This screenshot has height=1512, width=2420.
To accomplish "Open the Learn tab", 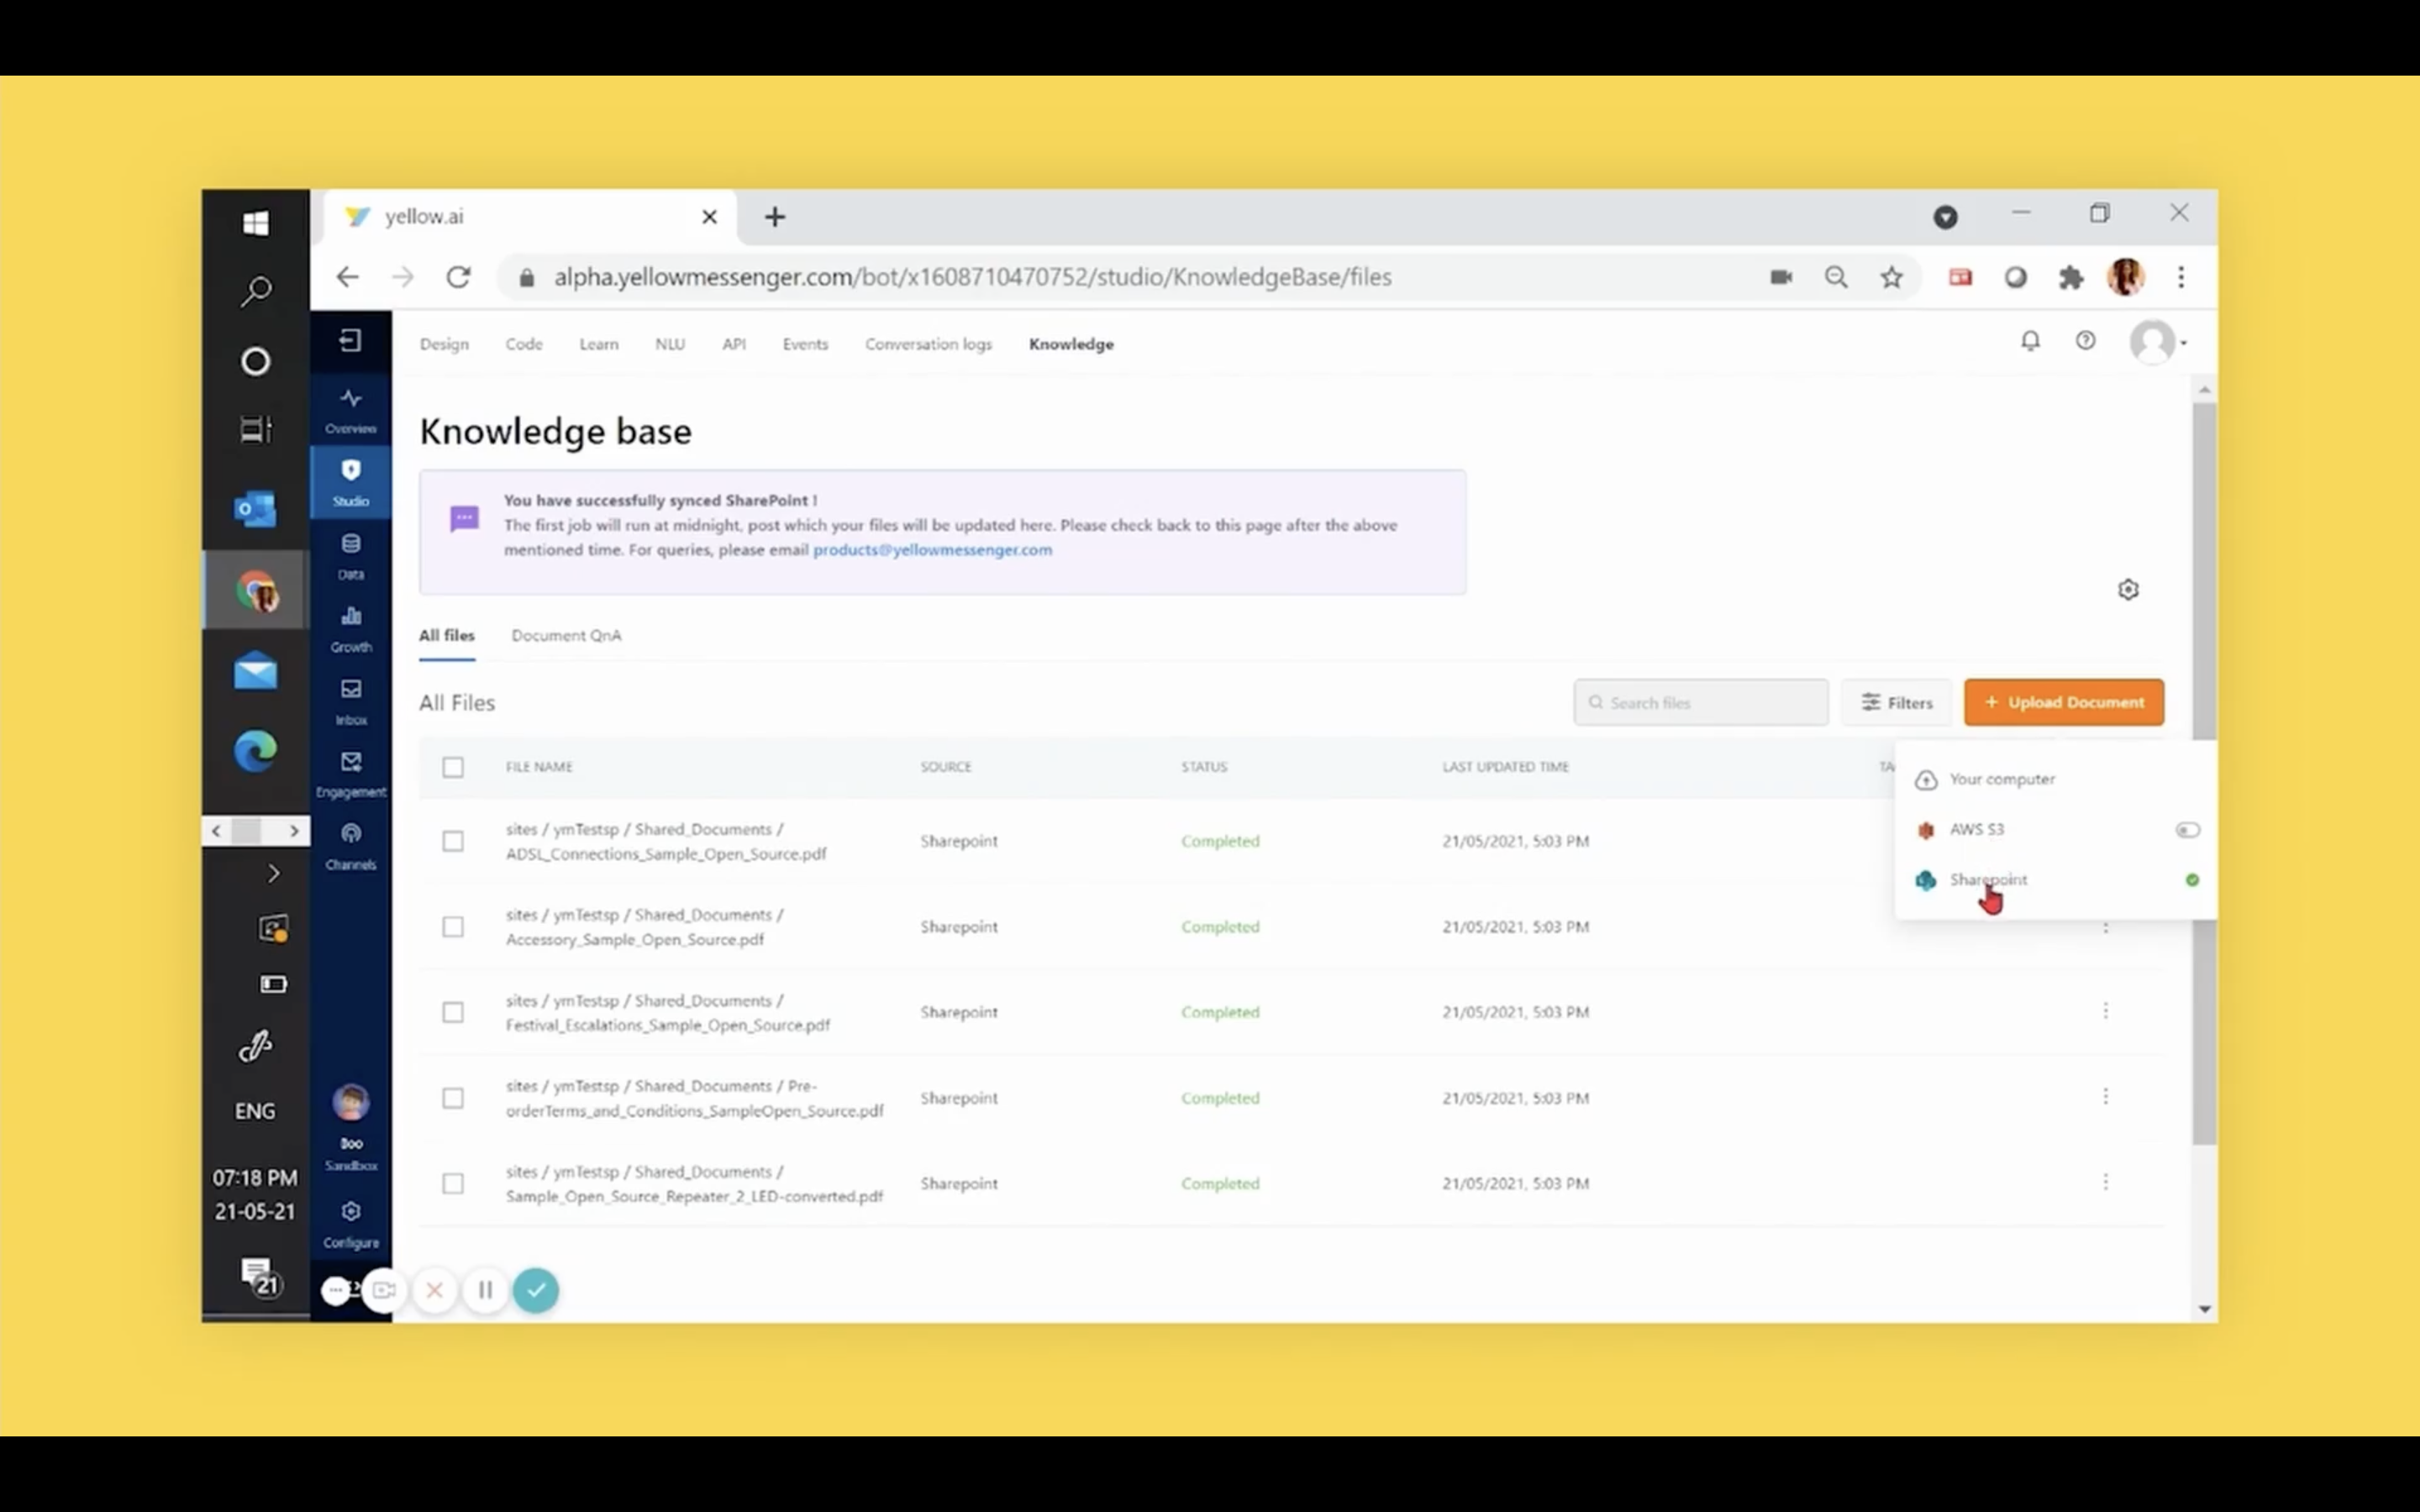I will pyautogui.click(x=599, y=344).
